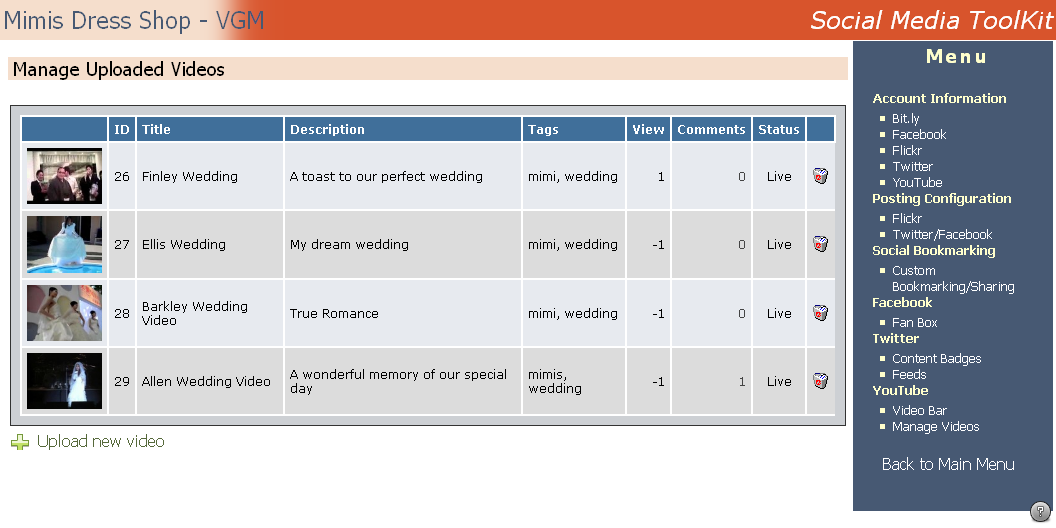Image resolution: width=1056 pixels, height=528 pixels.
Task: Select Twitter/Facebook posting configuration
Action: (x=942, y=235)
